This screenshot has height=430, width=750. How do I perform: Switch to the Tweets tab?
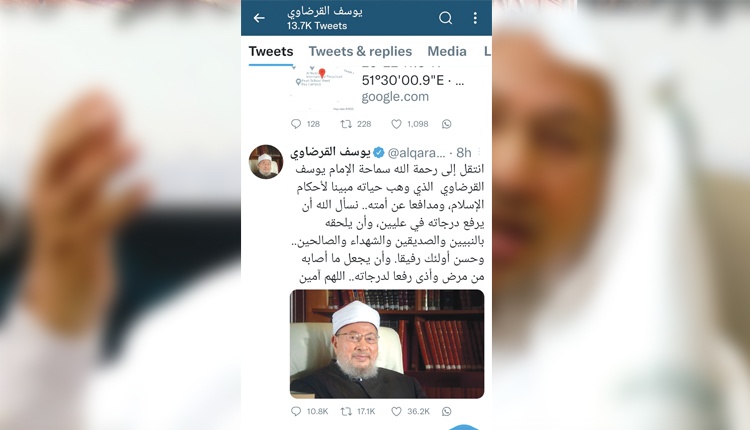pos(271,51)
